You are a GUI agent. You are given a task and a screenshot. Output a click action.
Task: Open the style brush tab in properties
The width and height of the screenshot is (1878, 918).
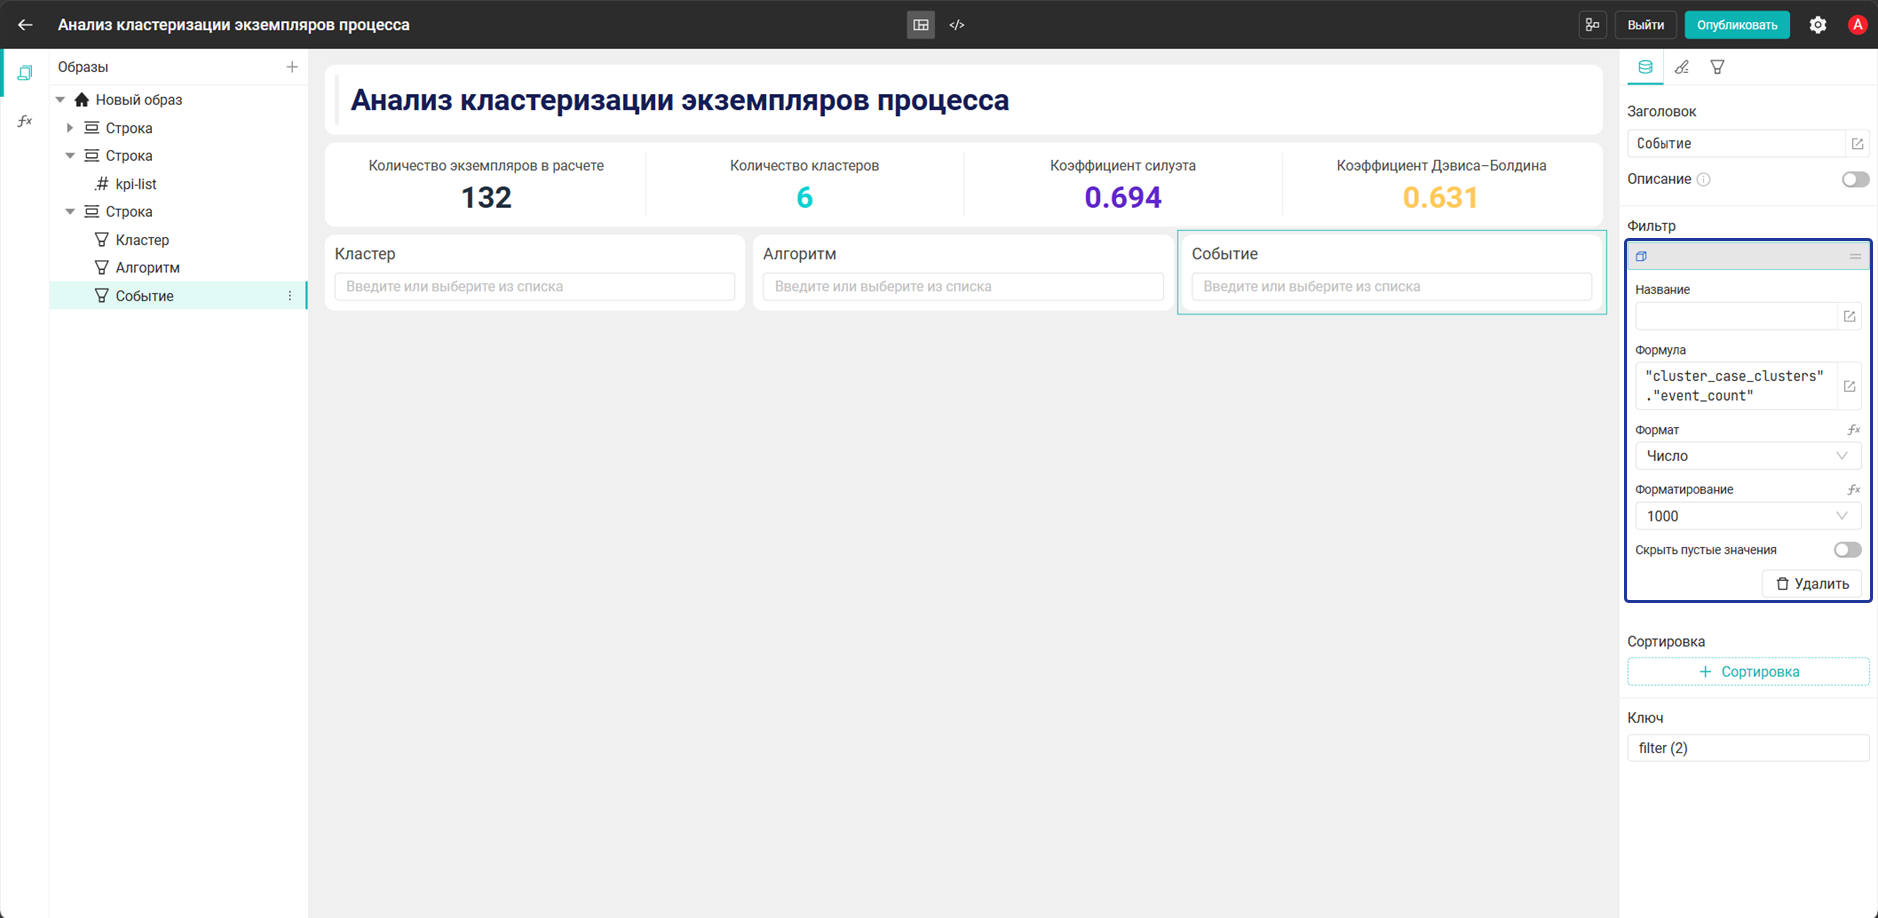click(1682, 67)
